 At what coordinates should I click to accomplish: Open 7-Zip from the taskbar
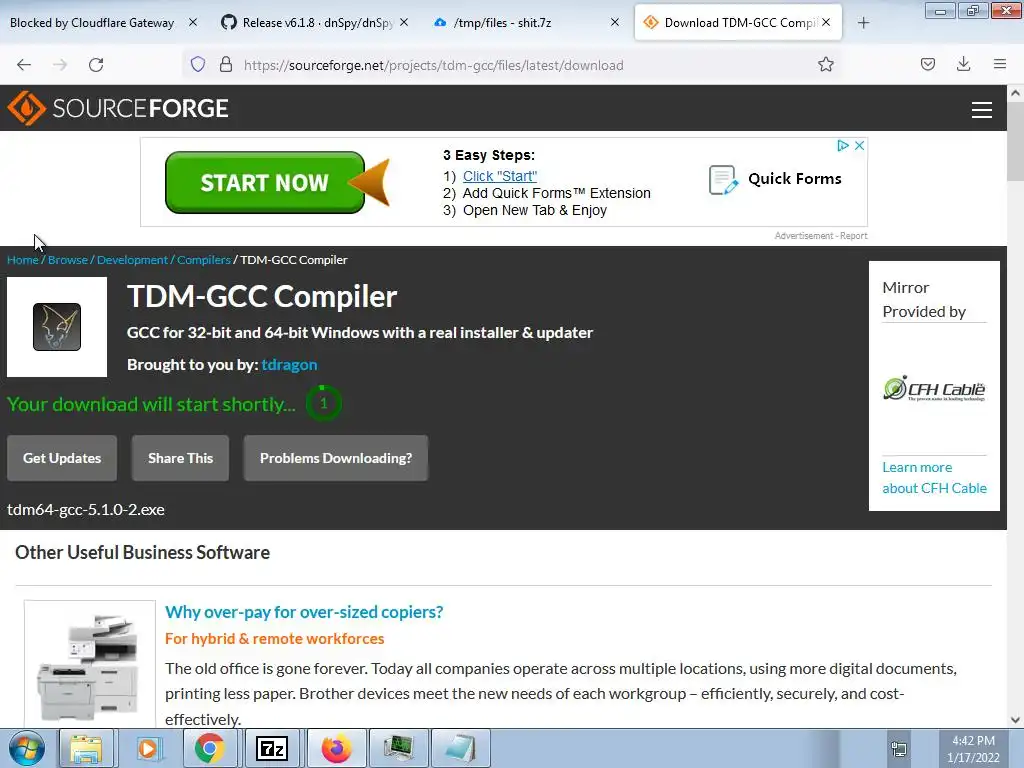coord(272,748)
